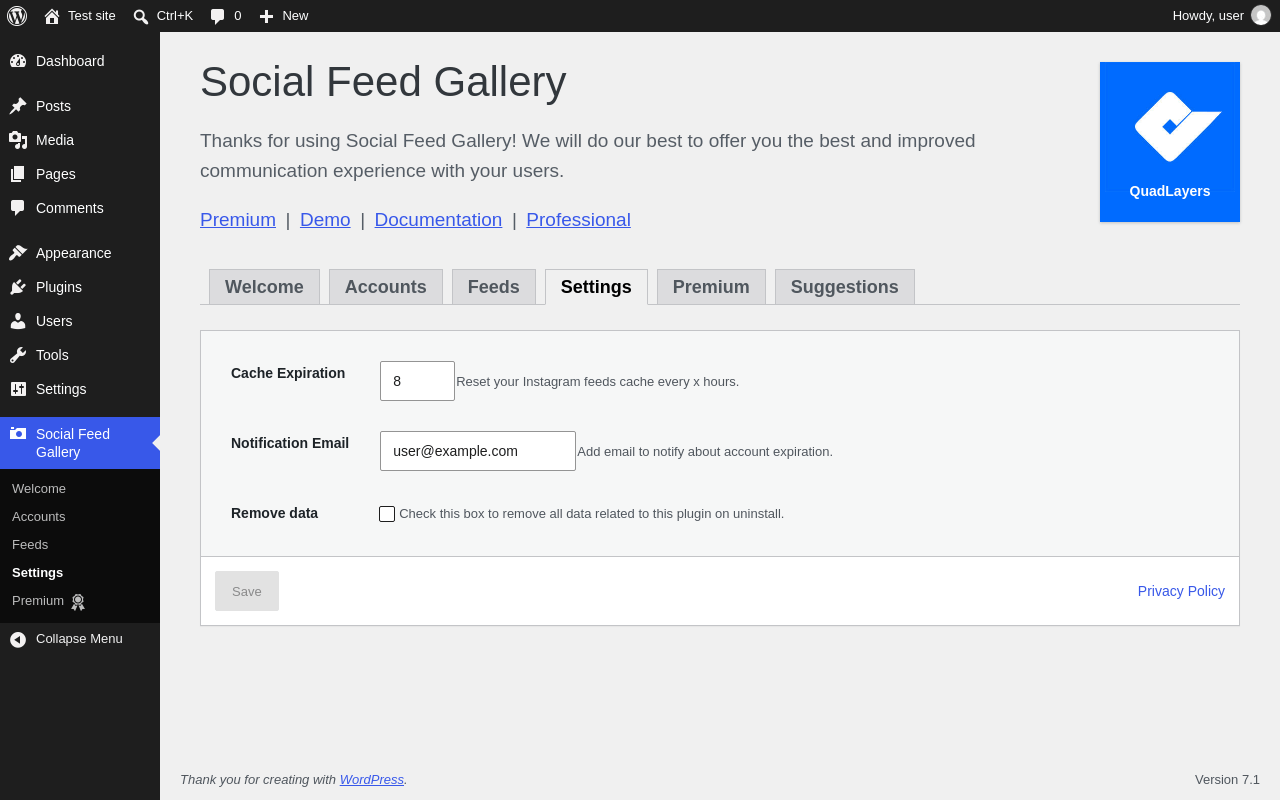Click the Plugins plug icon

pos(18,287)
